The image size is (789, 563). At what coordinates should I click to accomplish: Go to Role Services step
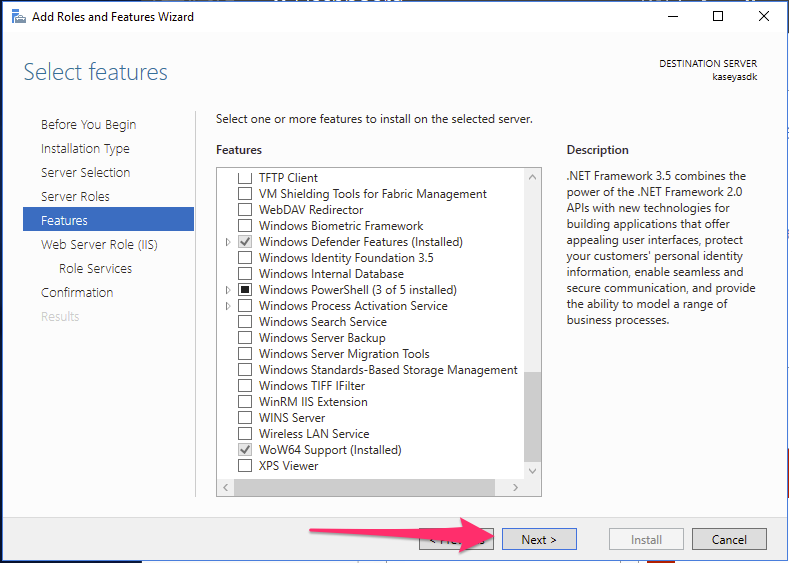pyautogui.click(x=95, y=269)
